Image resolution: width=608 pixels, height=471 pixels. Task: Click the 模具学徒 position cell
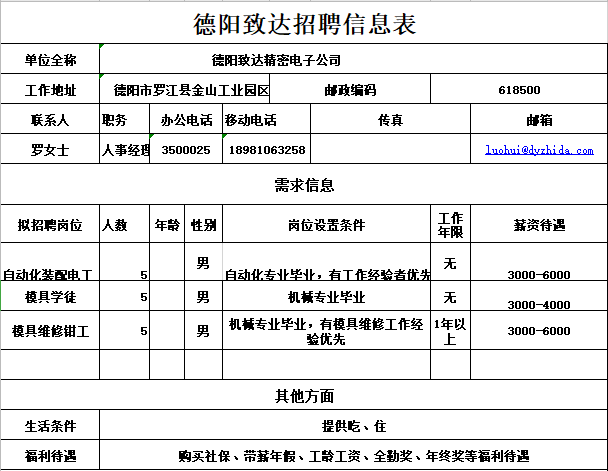pos(50,297)
